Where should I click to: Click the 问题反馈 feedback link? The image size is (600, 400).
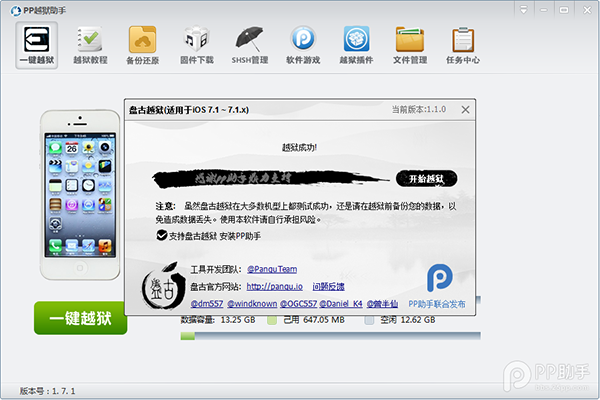328,286
